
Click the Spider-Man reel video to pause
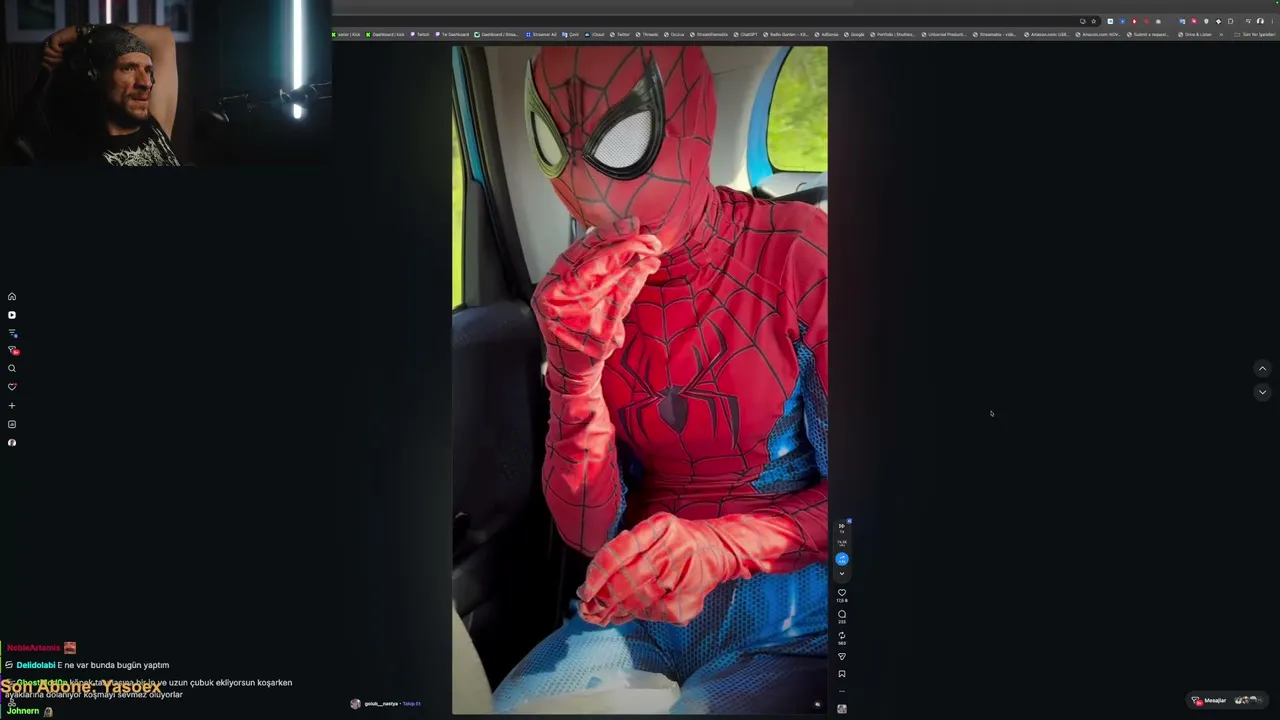(x=640, y=380)
